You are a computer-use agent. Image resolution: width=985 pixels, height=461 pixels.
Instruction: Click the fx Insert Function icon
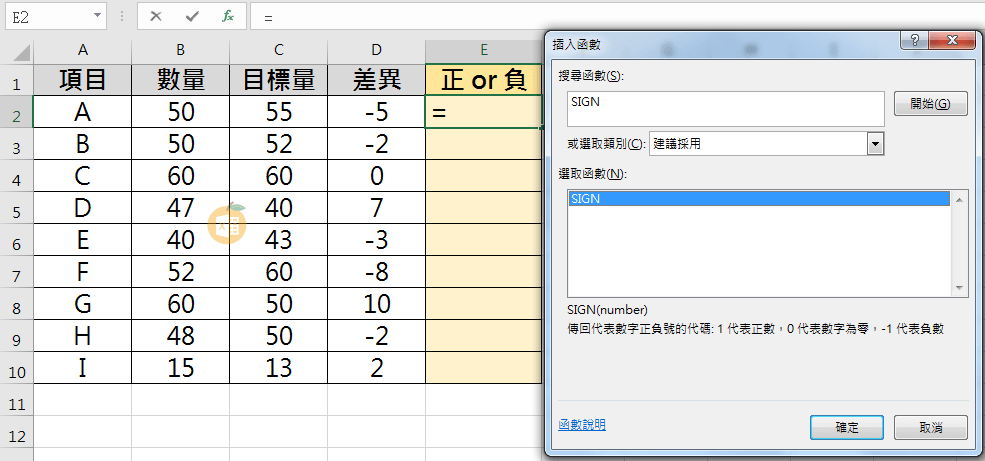[228, 17]
